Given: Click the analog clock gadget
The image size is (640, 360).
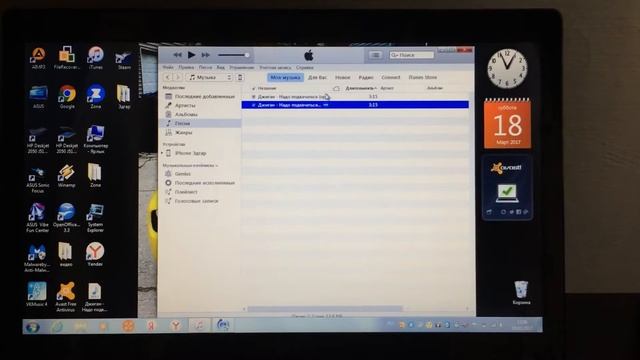Looking at the screenshot, I should (507, 68).
